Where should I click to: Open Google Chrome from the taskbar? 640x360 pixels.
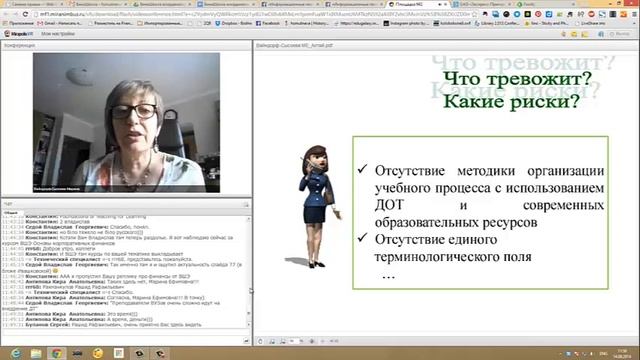[x=56, y=353]
